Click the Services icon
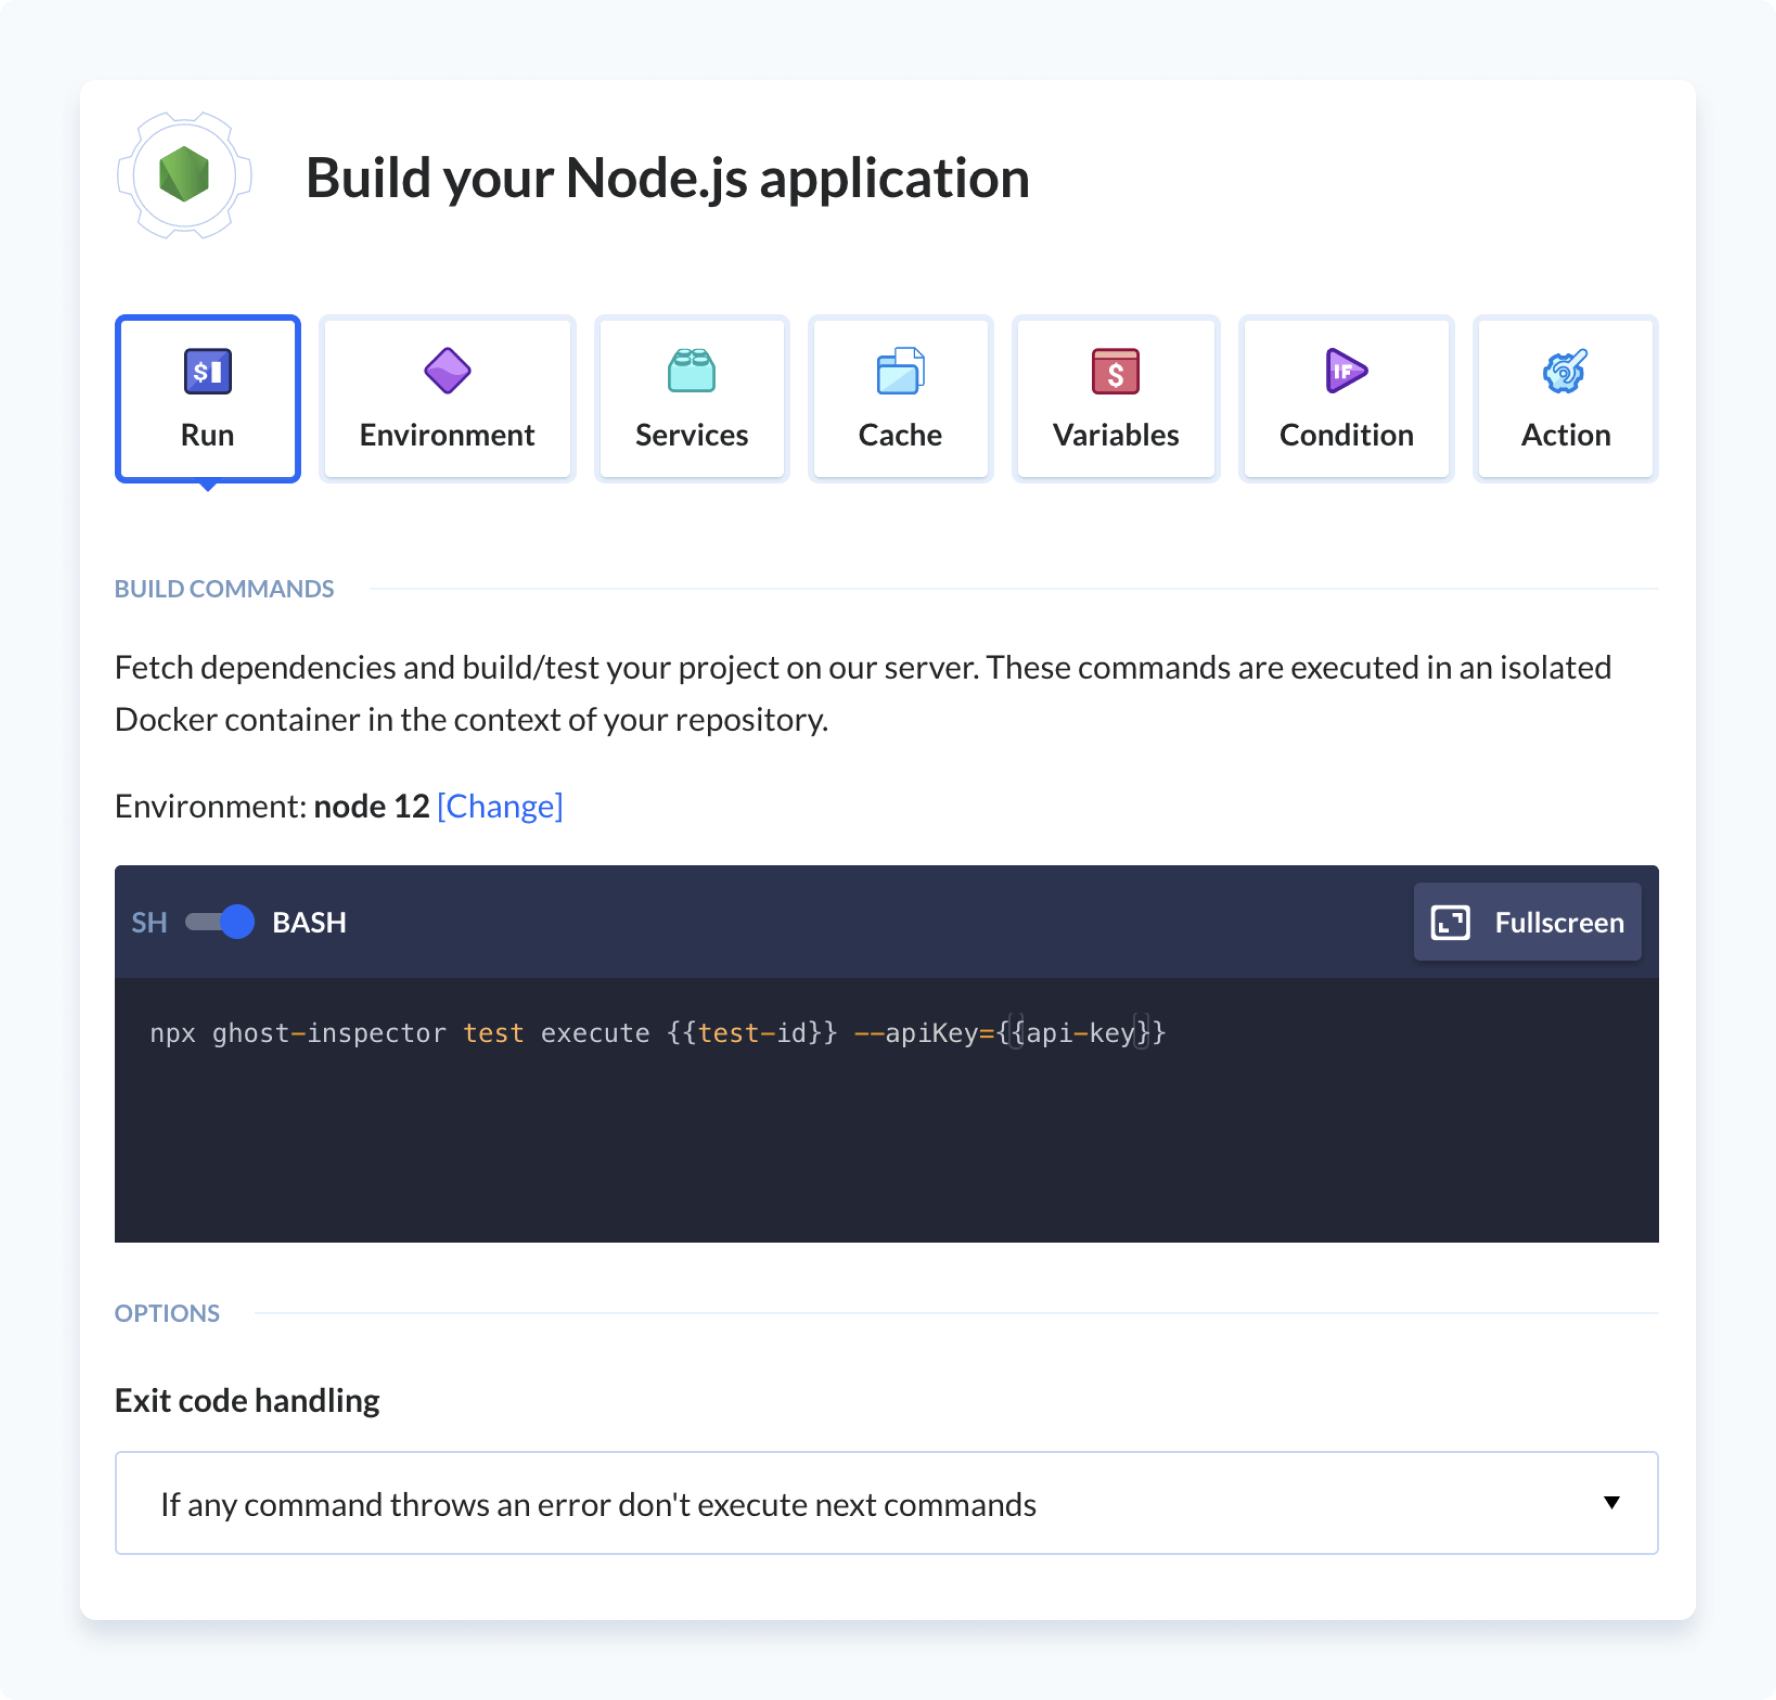 pyautogui.click(x=692, y=371)
